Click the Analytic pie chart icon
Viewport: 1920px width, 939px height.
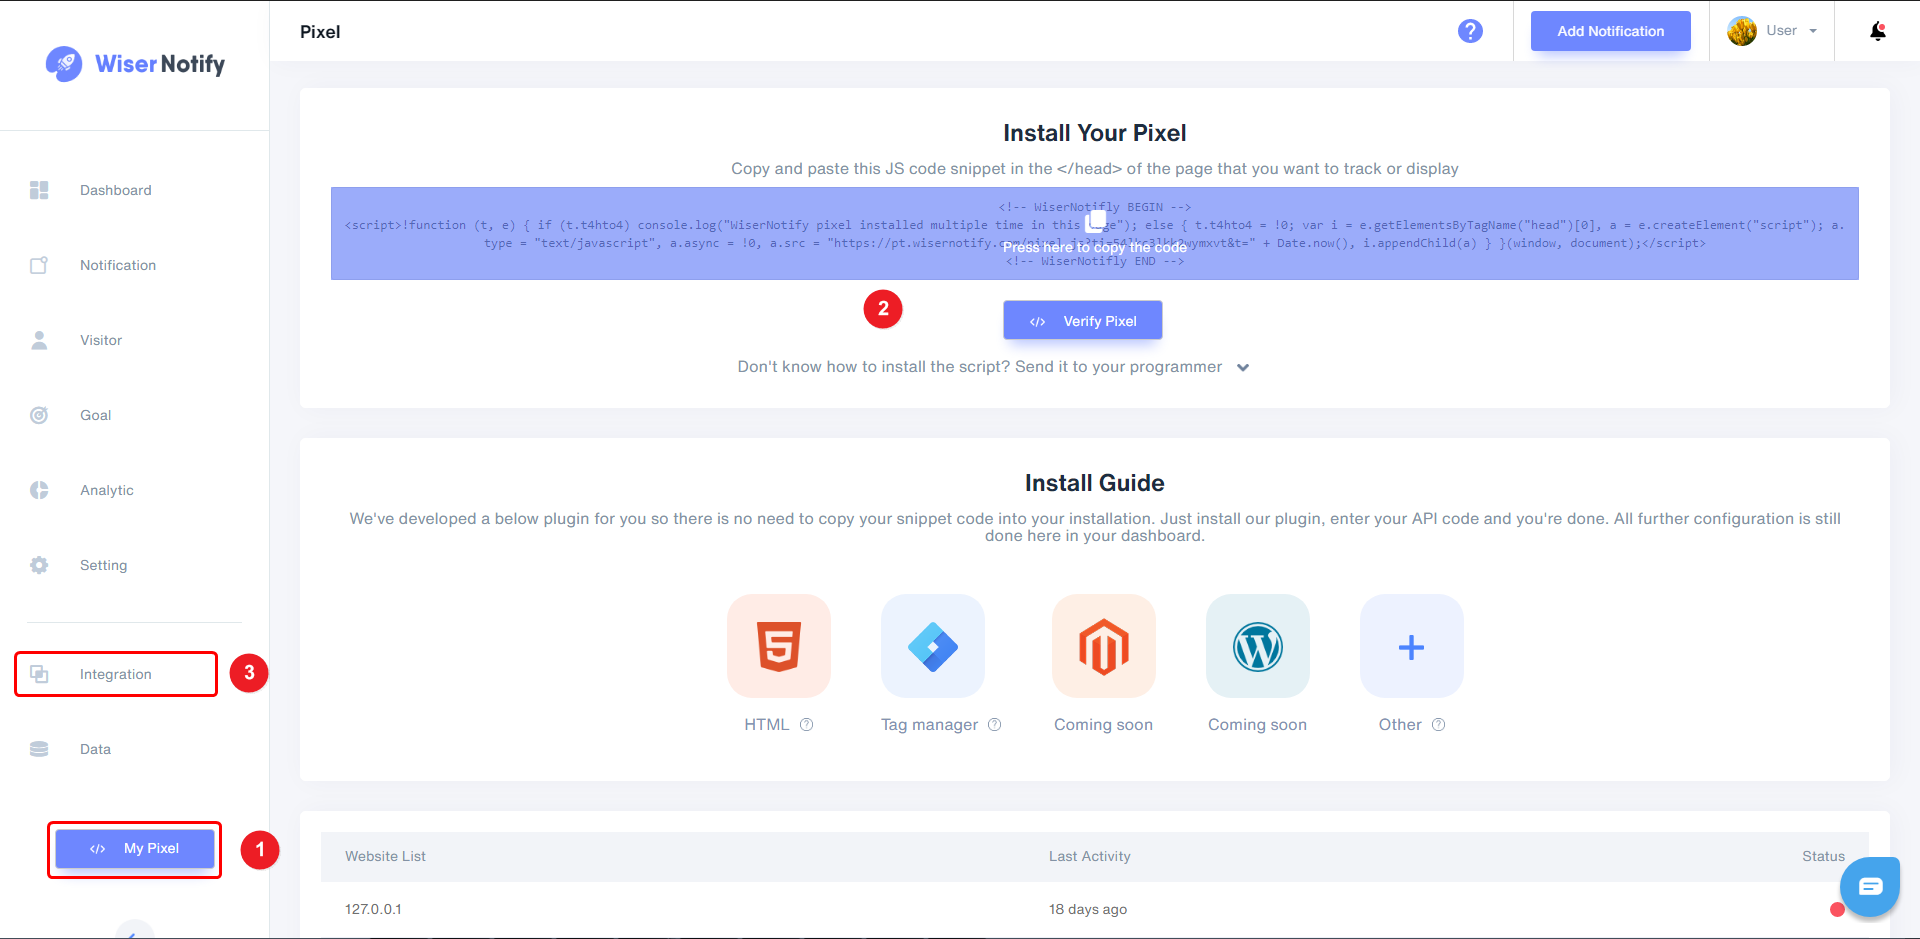[x=39, y=490]
